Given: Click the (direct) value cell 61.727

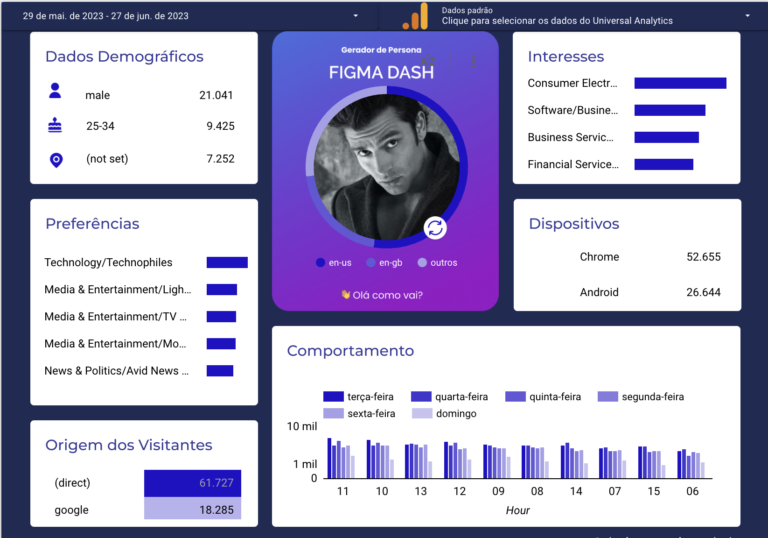Looking at the screenshot, I should click(192, 483).
